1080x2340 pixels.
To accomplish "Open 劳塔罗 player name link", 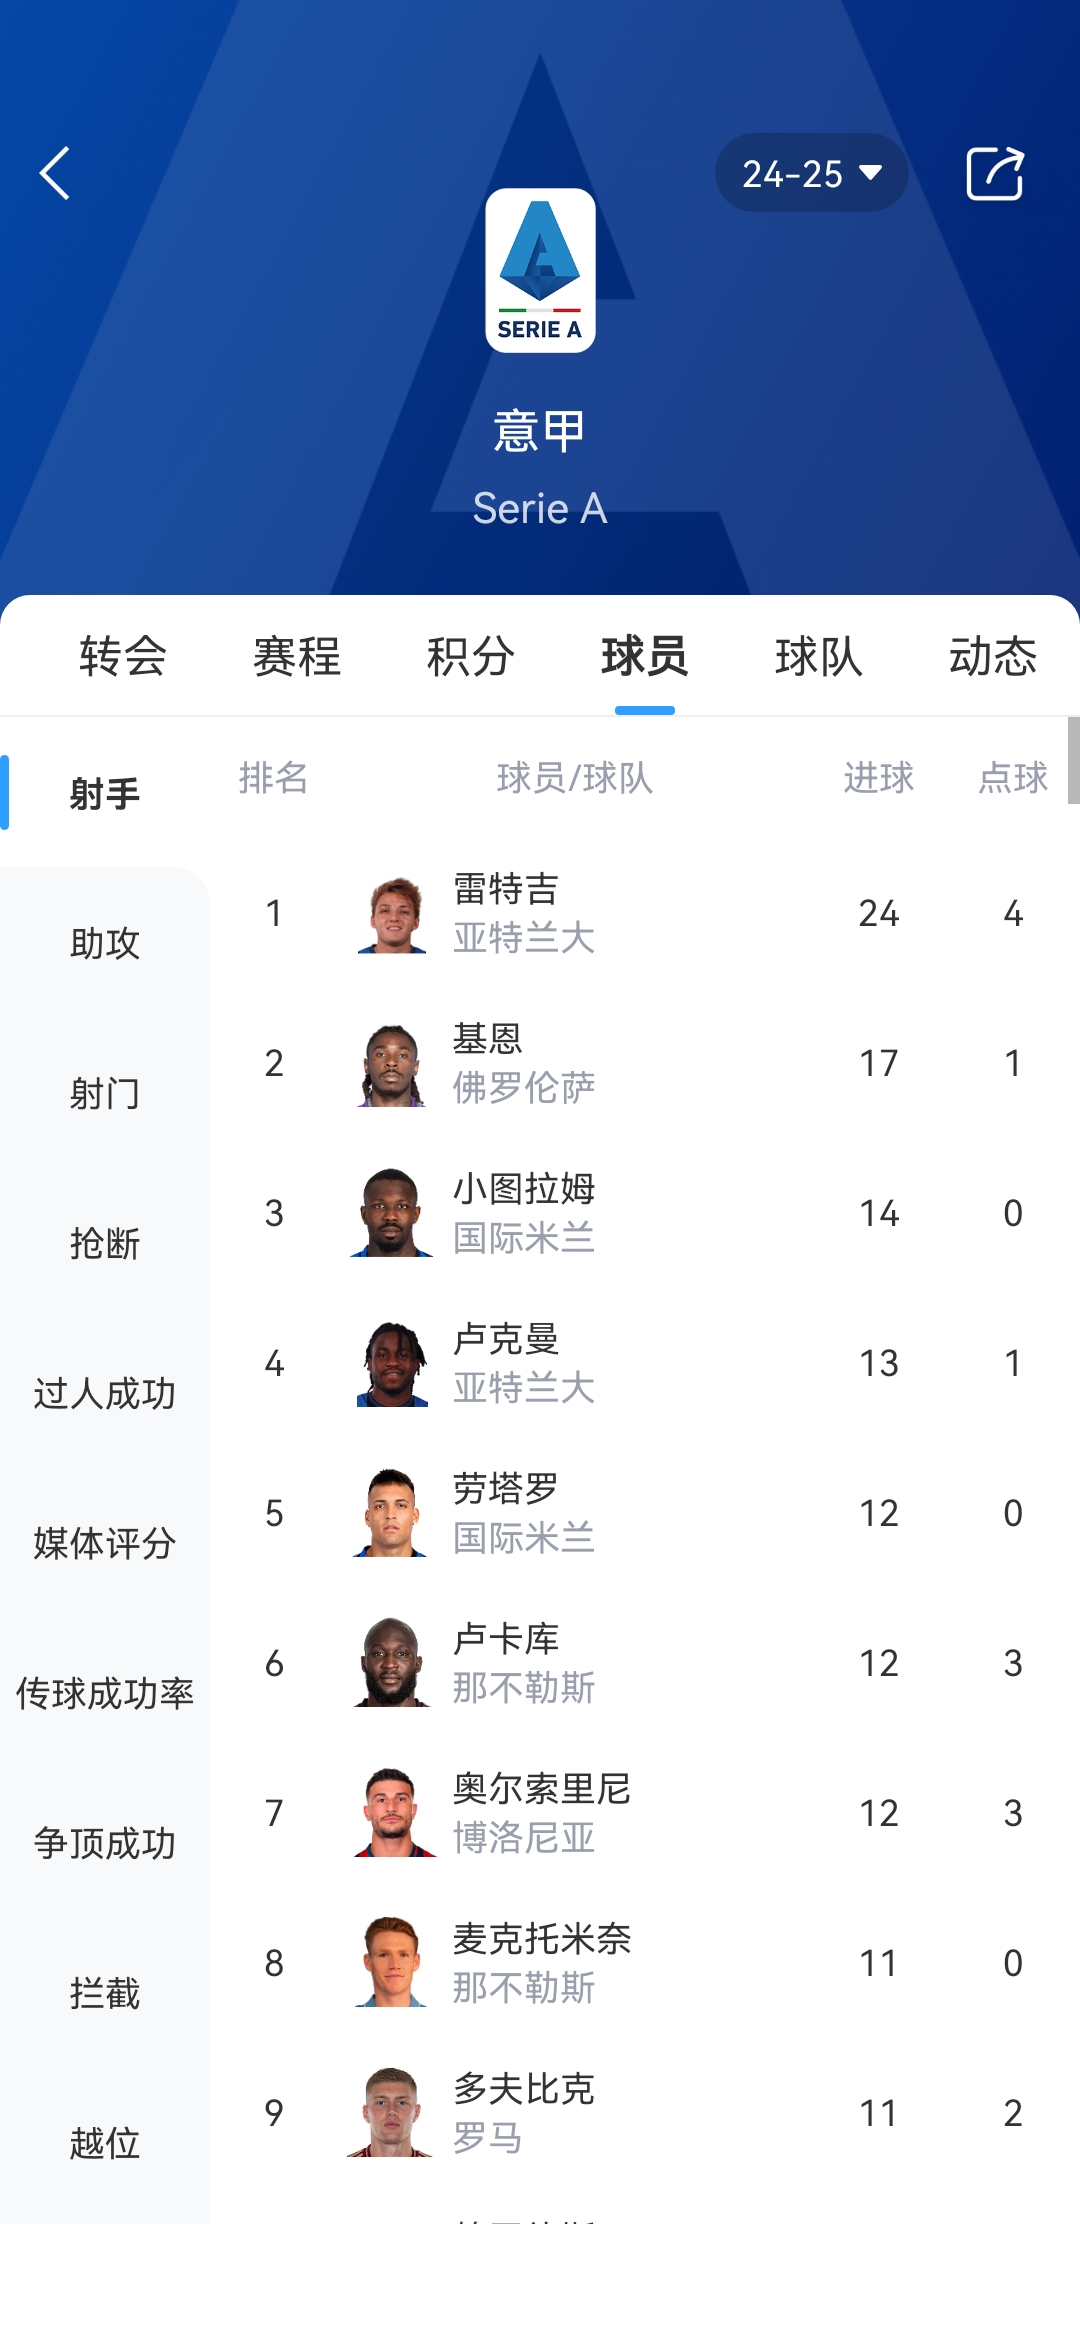I will point(505,1488).
